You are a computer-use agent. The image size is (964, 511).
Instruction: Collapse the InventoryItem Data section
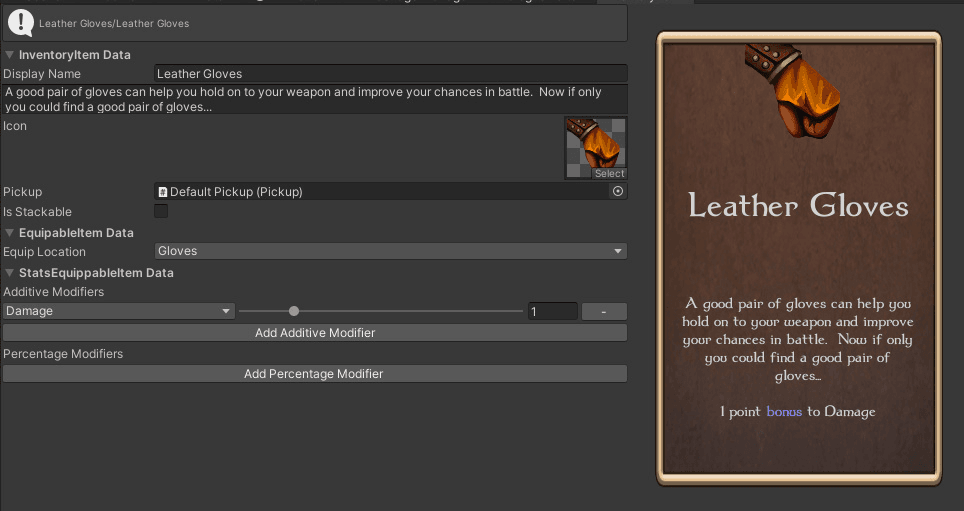click(x=10, y=55)
